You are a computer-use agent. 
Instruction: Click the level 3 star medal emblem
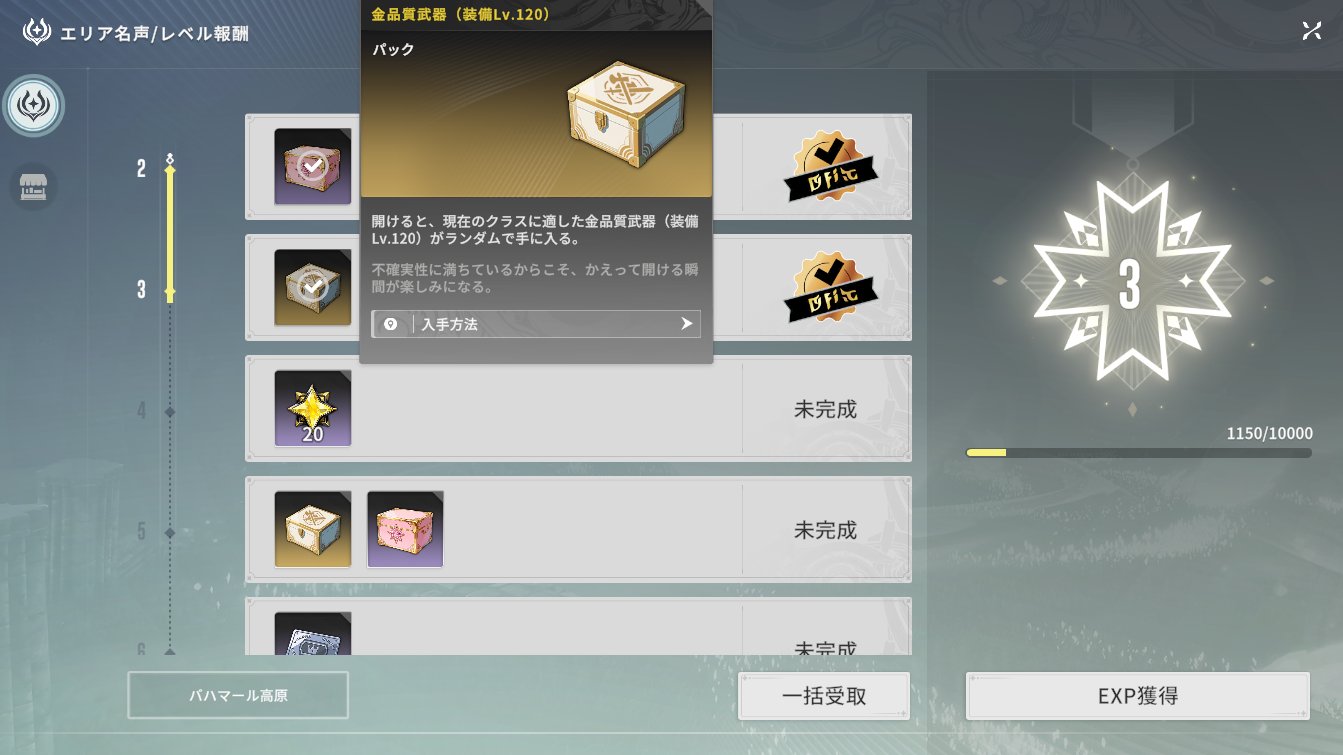click(1130, 283)
